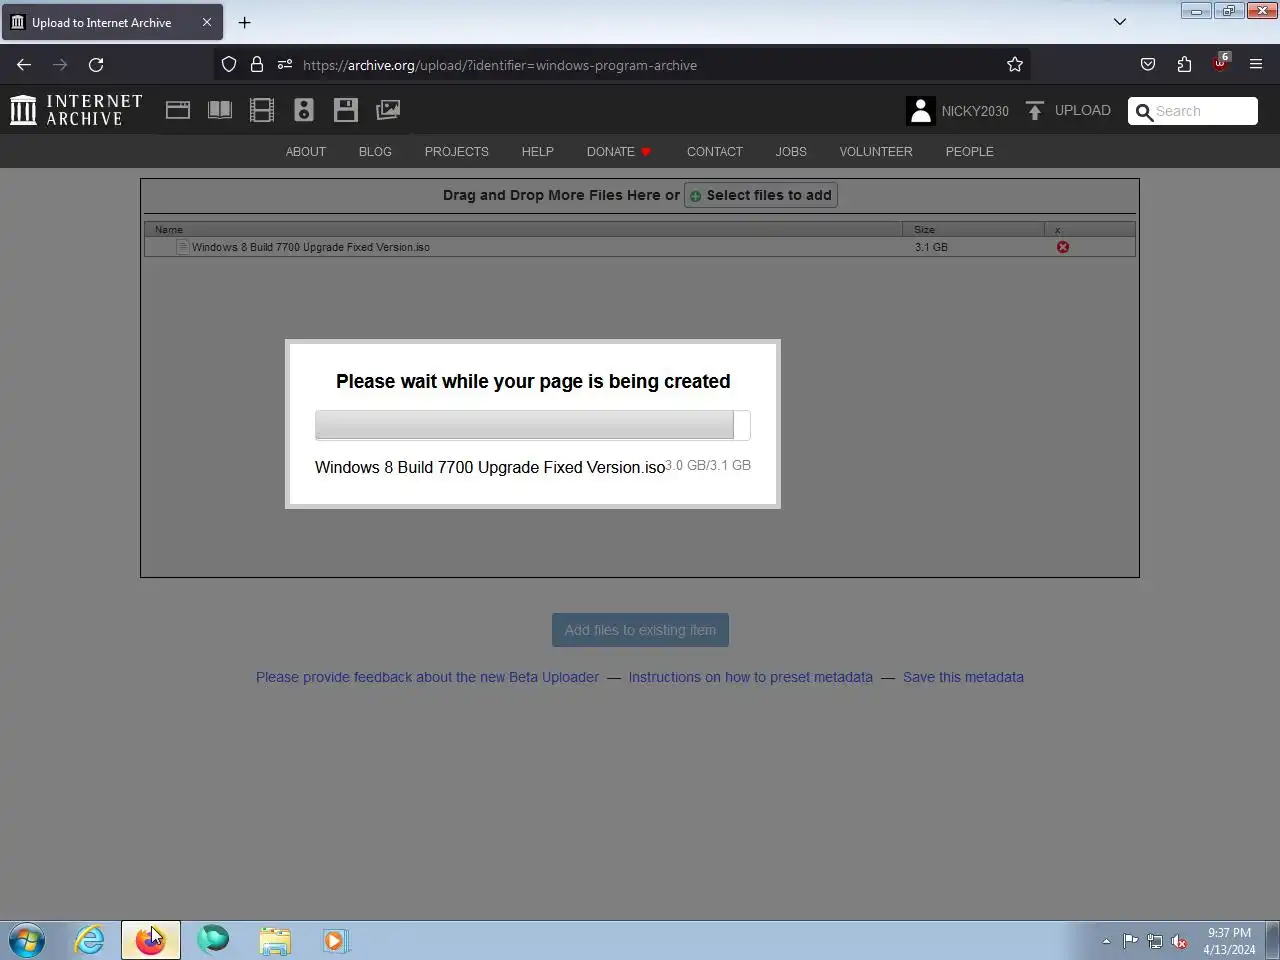Click Select files to add button

coord(761,195)
